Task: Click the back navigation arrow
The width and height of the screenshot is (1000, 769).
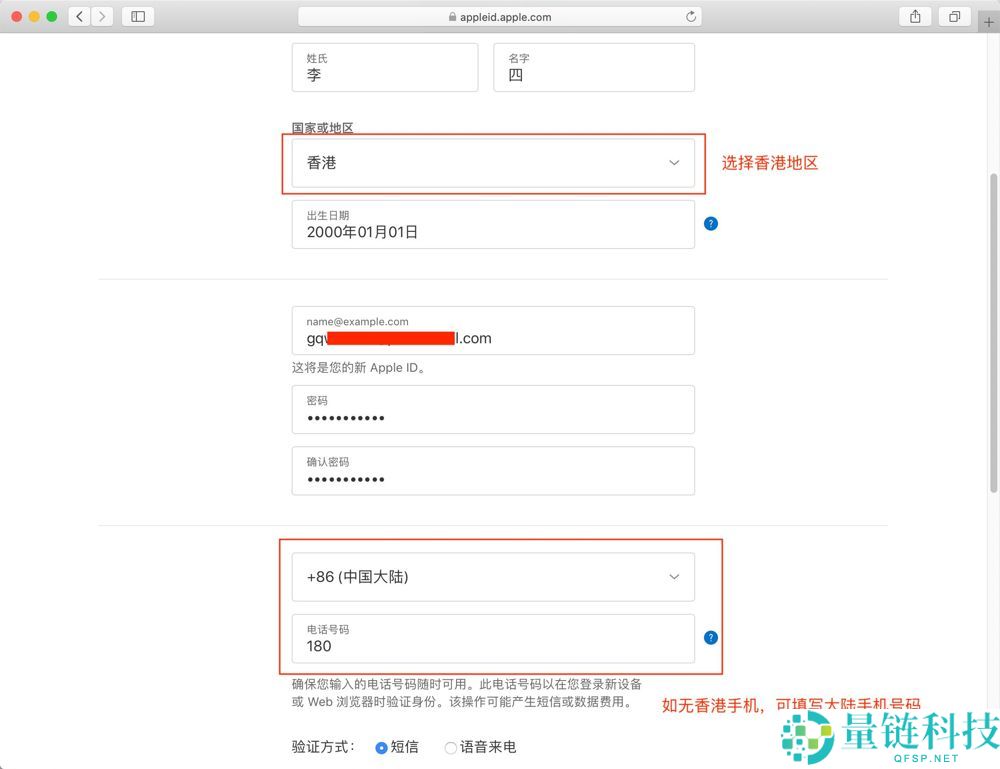Action: [x=79, y=16]
